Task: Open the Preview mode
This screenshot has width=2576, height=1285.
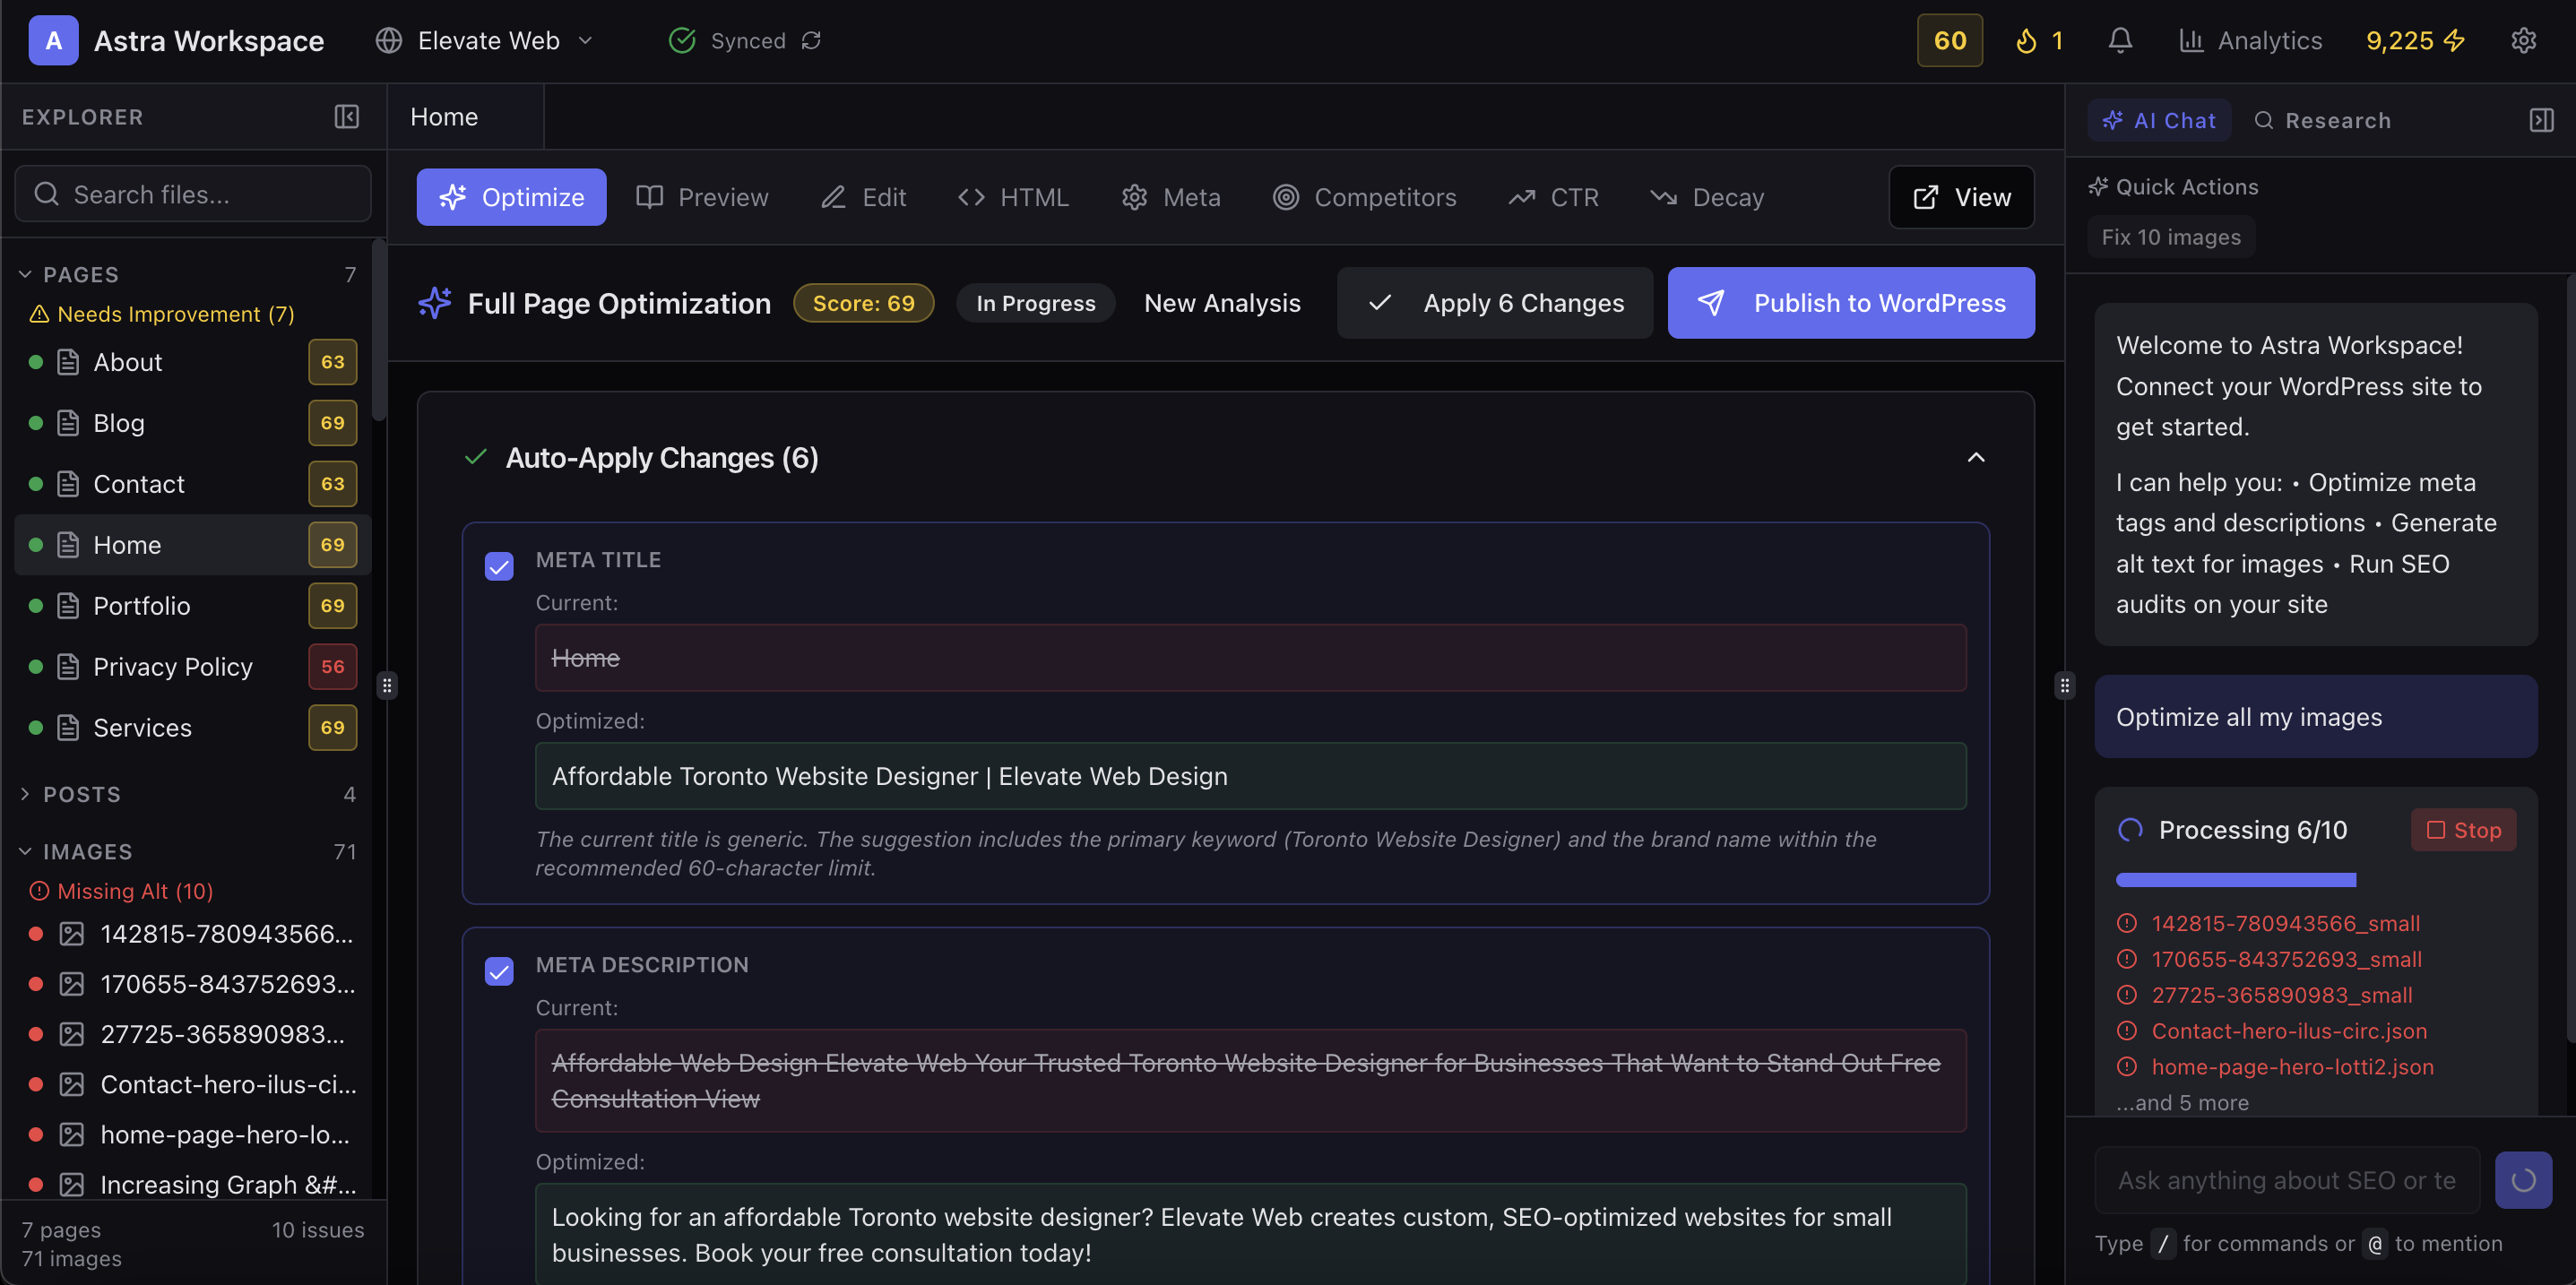Action: (701, 197)
